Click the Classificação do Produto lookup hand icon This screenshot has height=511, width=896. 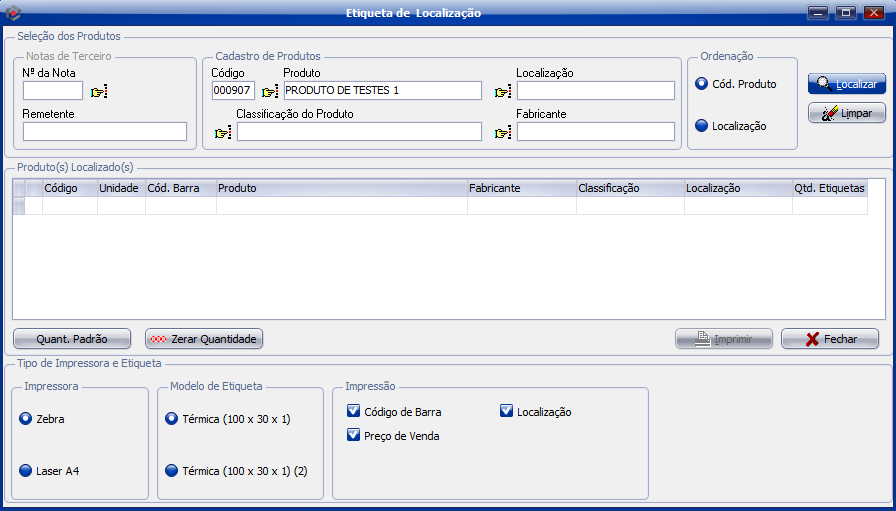tap(222, 133)
